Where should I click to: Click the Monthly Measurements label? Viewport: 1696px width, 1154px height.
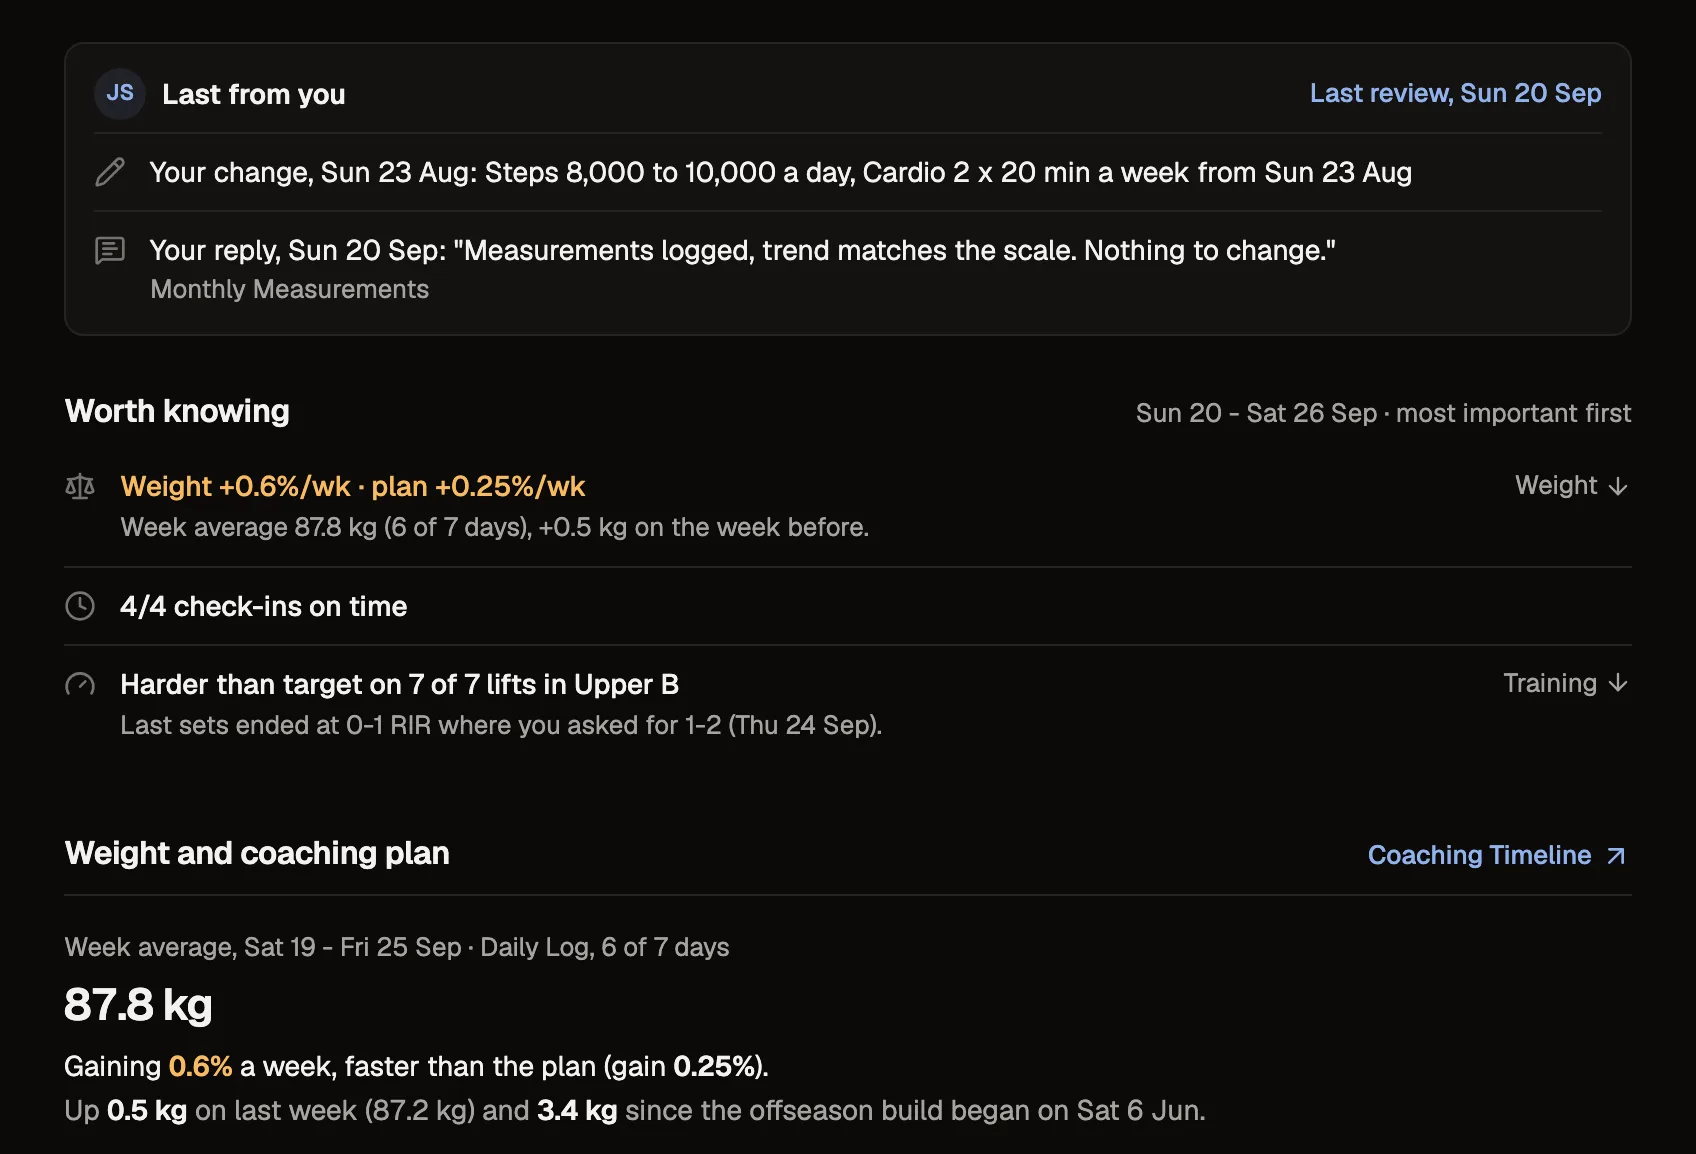[x=289, y=289]
